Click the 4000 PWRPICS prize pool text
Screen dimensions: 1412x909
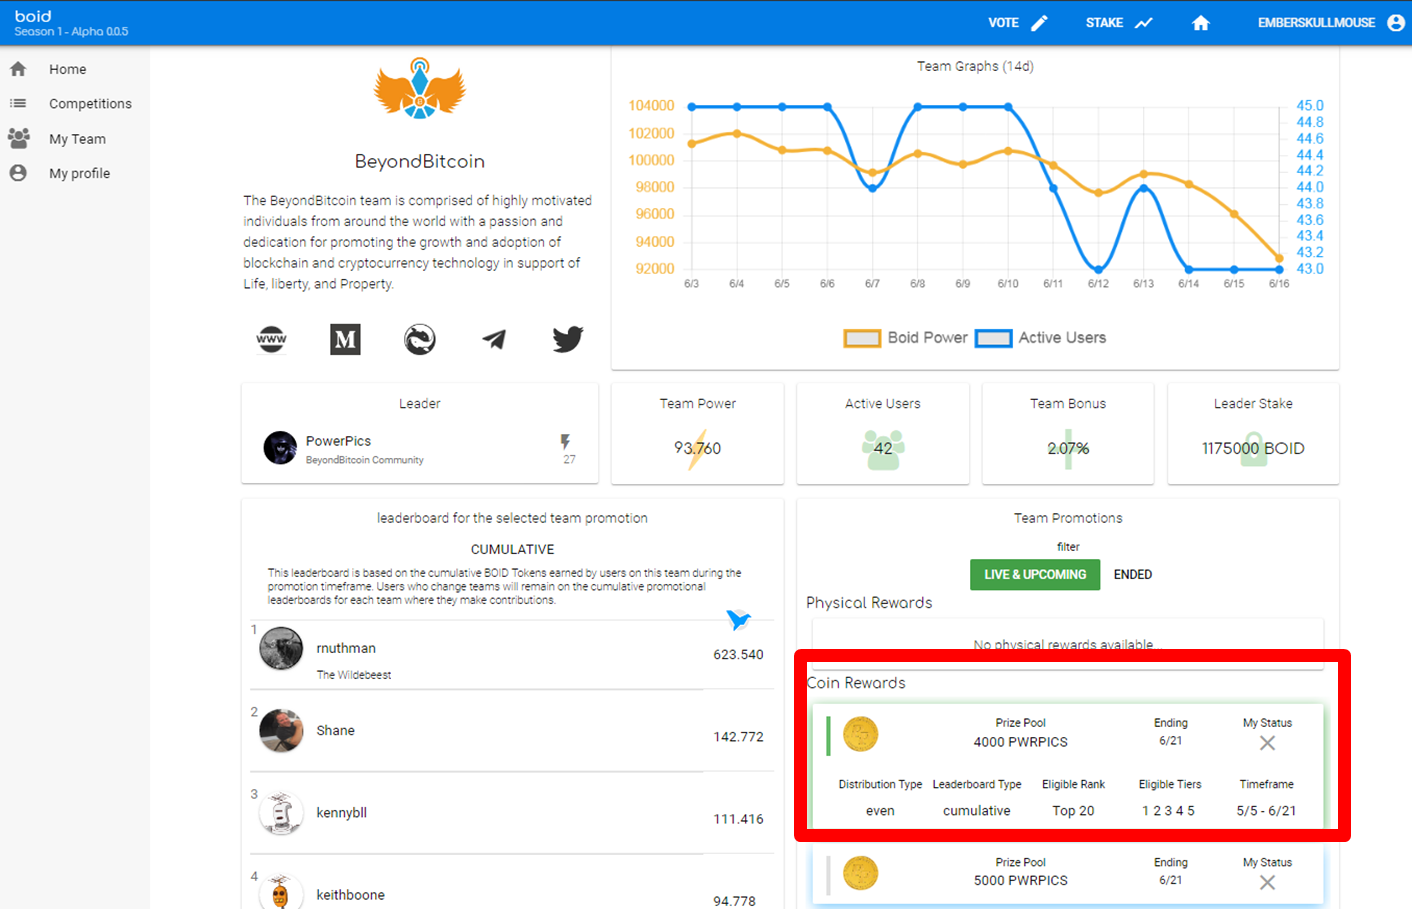pyautogui.click(x=1020, y=742)
